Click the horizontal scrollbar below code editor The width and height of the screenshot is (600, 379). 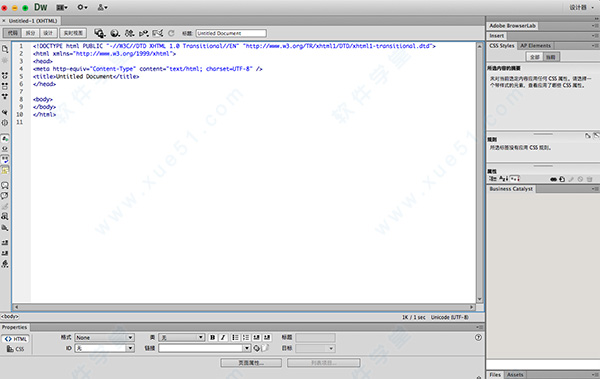(244, 307)
